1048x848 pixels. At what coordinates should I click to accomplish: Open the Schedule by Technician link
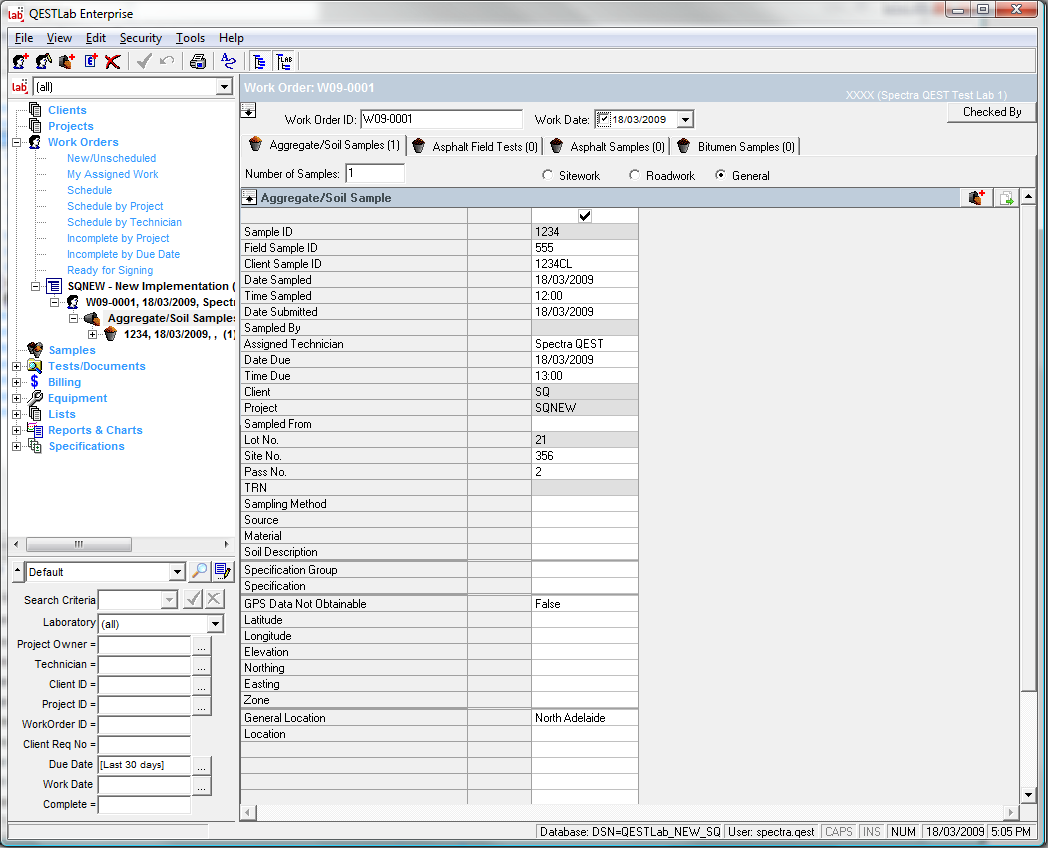(x=124, y=222)
